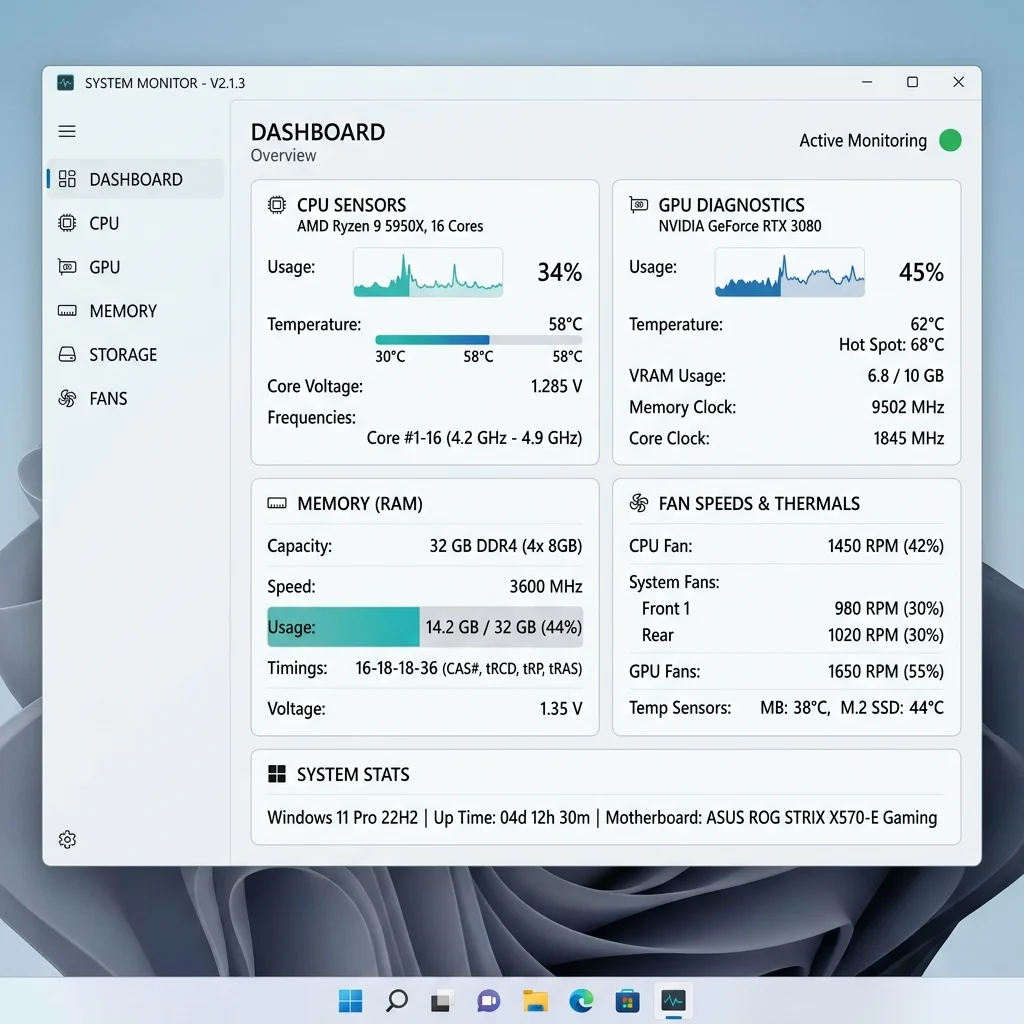Click the CPU SENSORS card title
The image size is (1024, 1024).
coord(351,205)
